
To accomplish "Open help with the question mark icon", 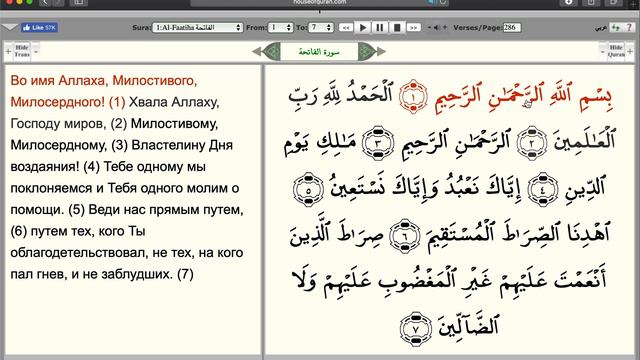I will point(629,27).
